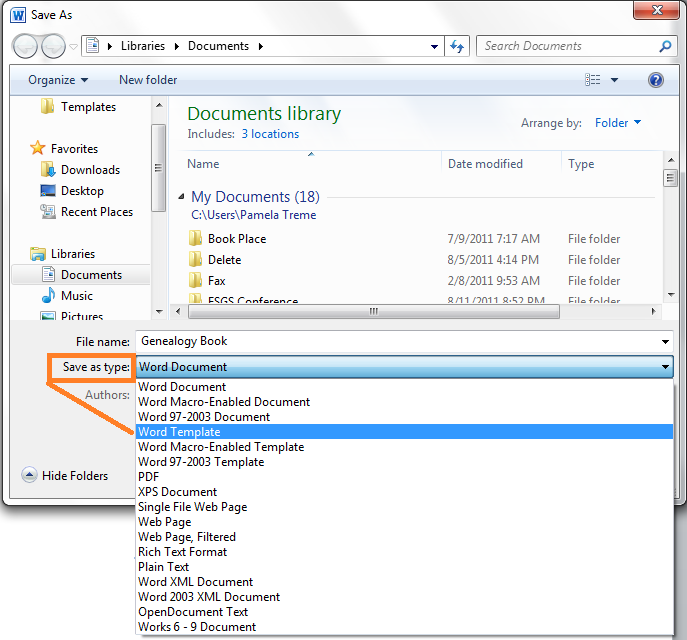
Task: Click the file list vertical scrollbar thumb
Action: [670, 177]
